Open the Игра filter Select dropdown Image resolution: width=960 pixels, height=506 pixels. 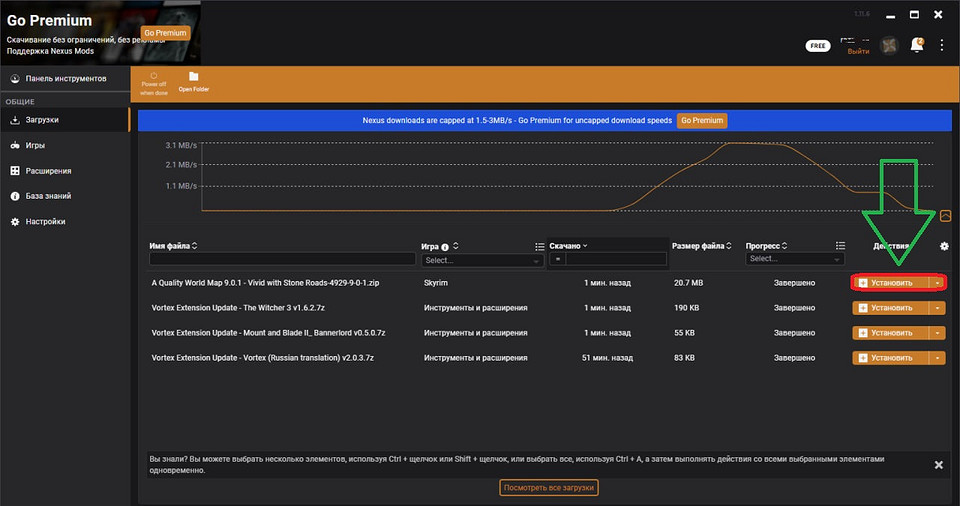(x=482, y=259)
